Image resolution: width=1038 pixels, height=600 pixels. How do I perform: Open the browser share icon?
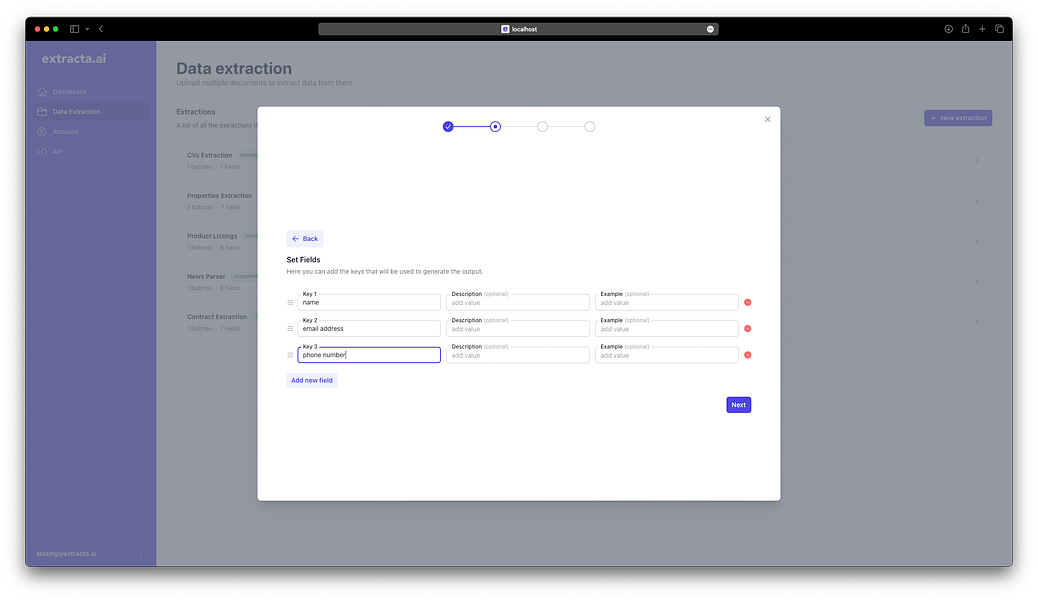965,28
